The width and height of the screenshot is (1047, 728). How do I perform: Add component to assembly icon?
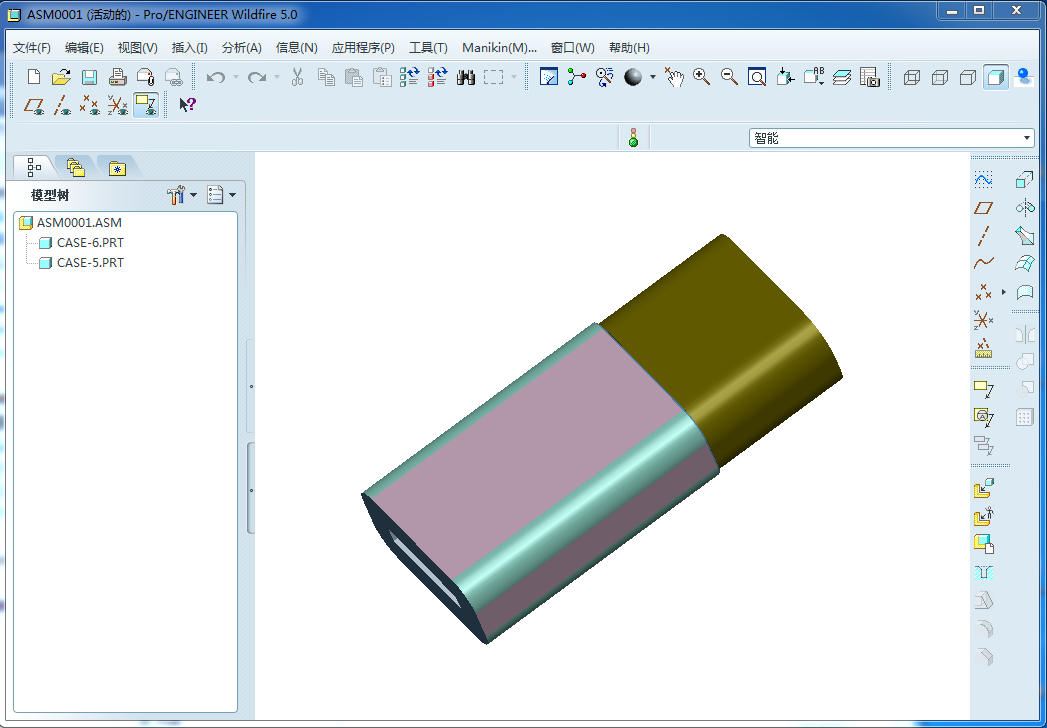tap(984, 489)
